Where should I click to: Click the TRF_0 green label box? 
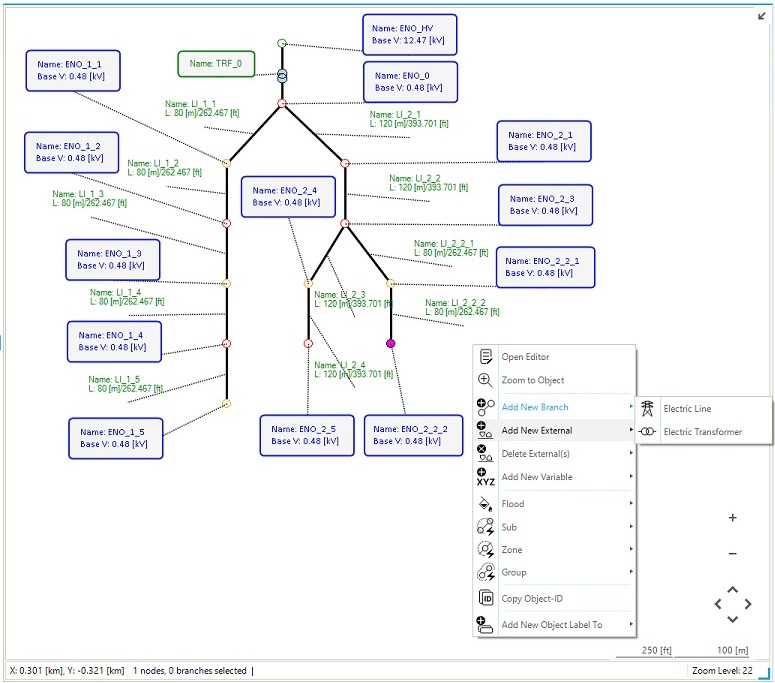point(216,64)
